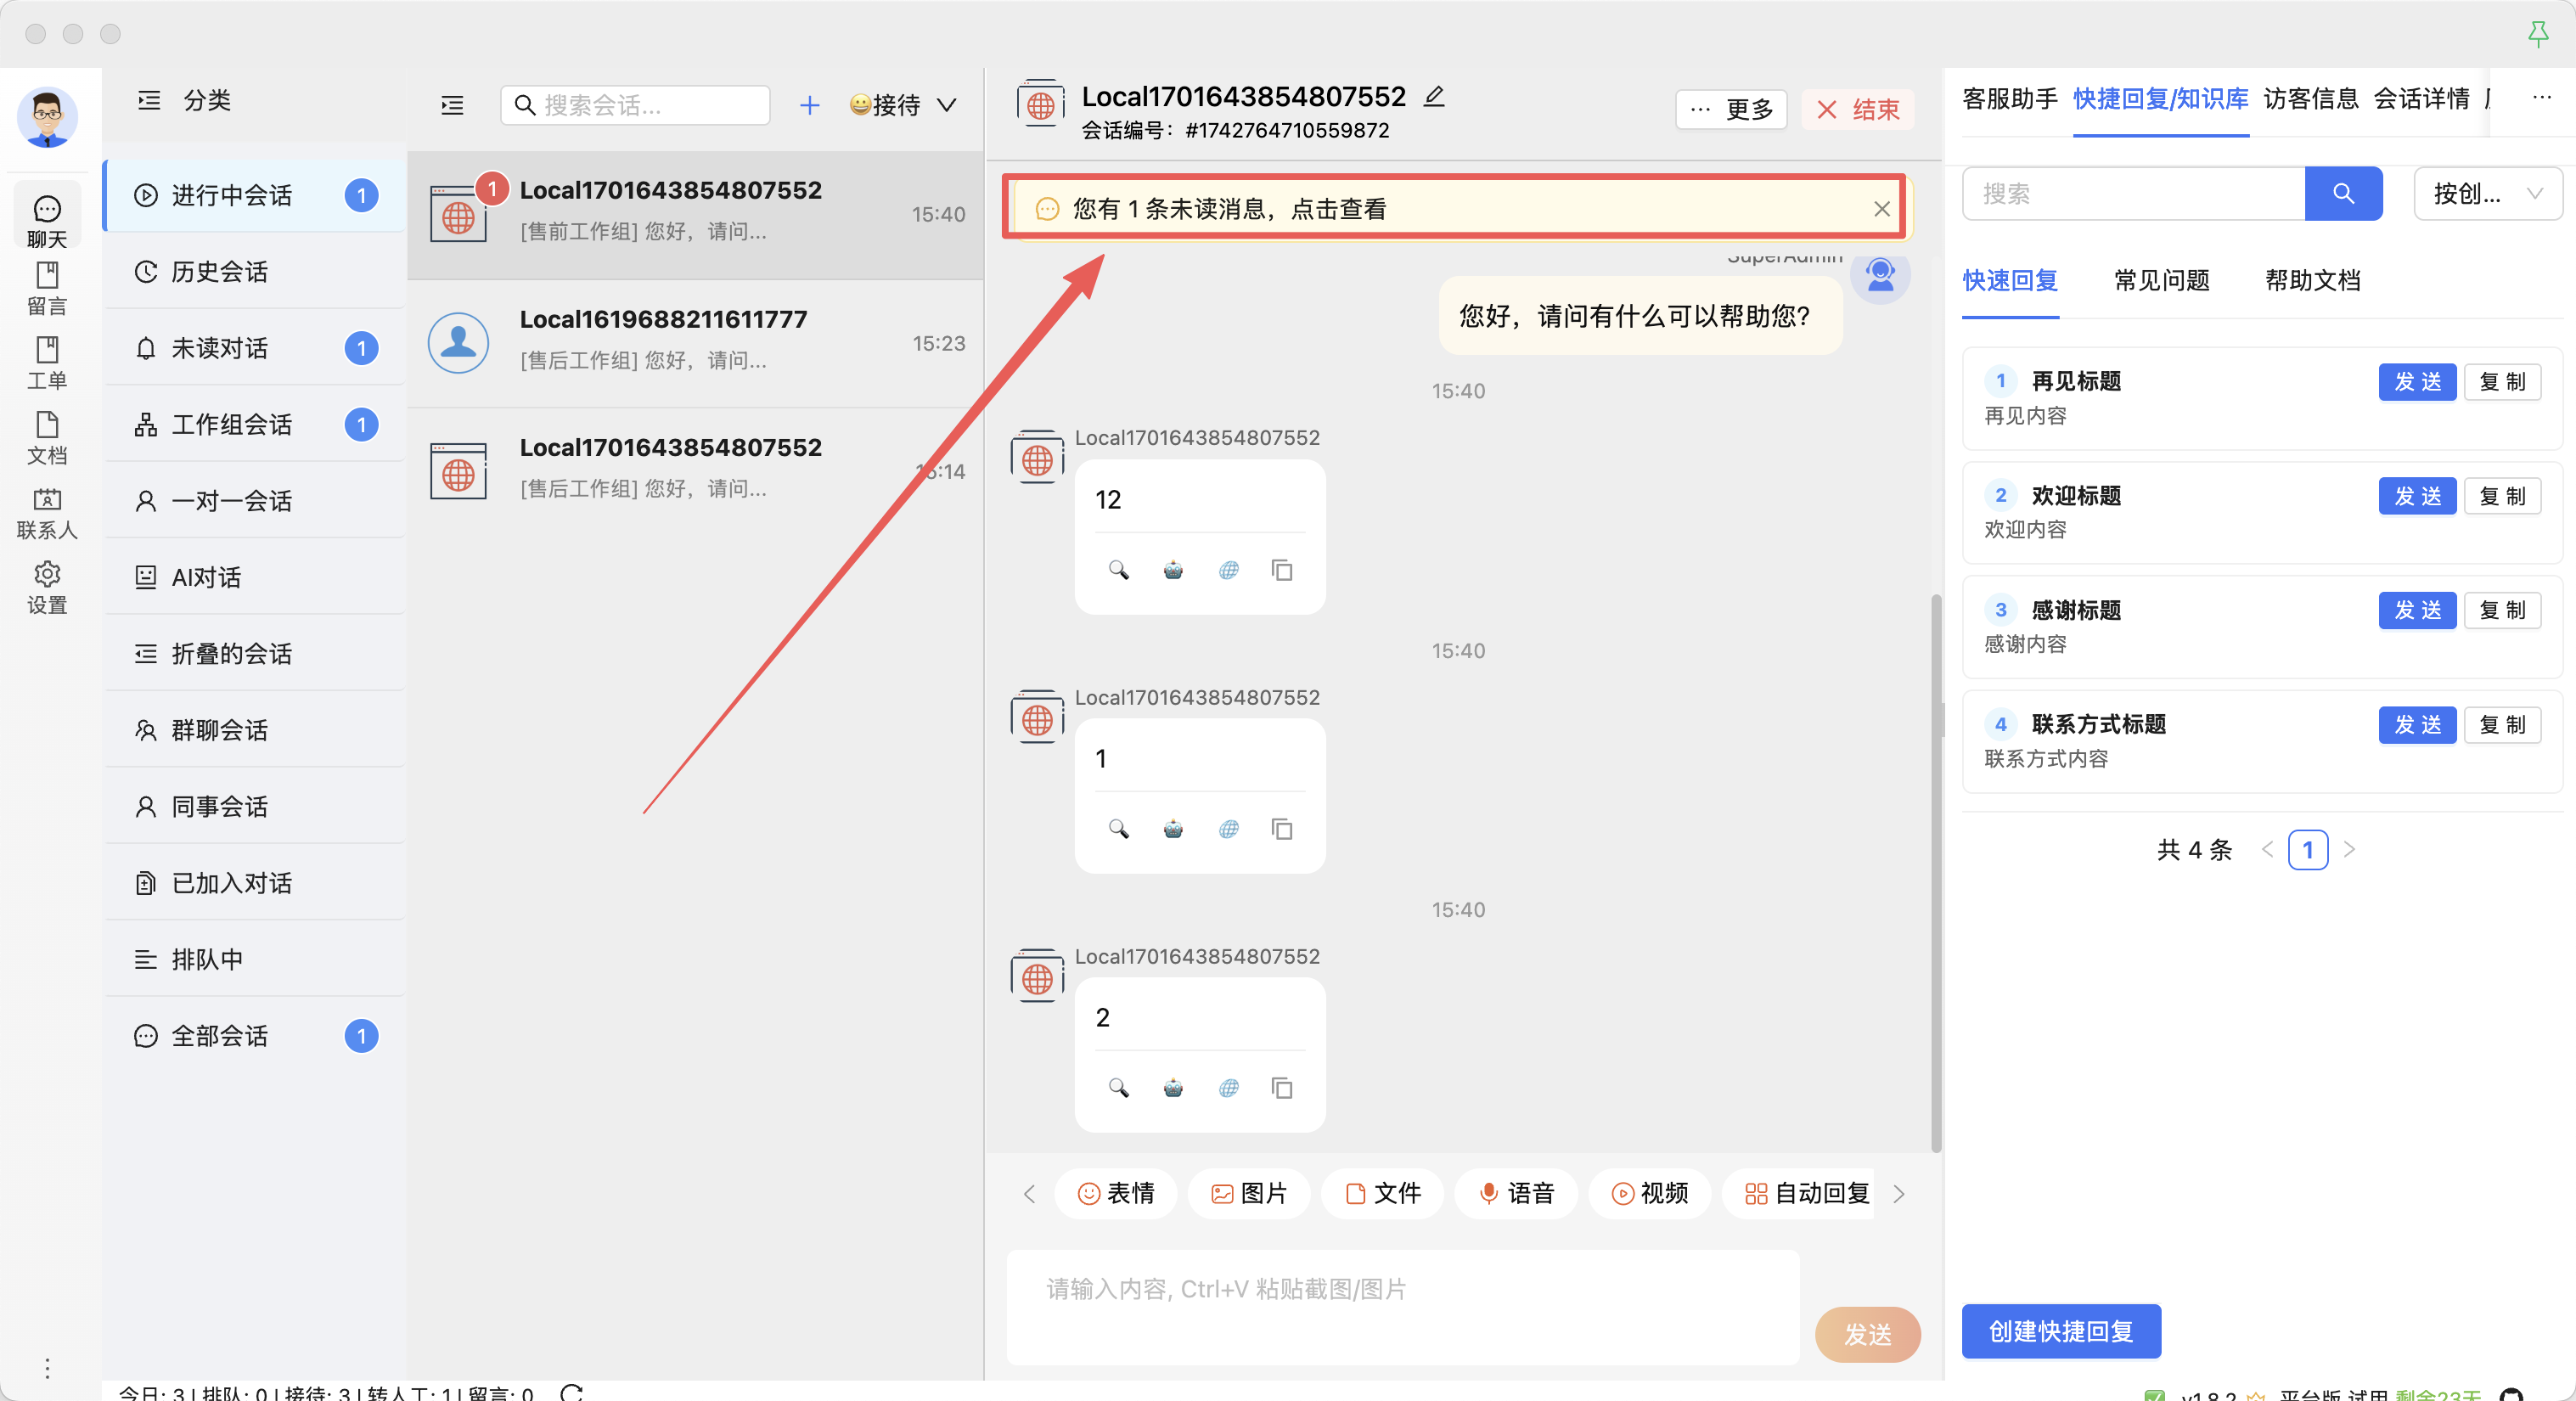This screenshot has height=1401, width=2576.
Task: Click magnifier icon under message 2
Action: (1118, 1088)
